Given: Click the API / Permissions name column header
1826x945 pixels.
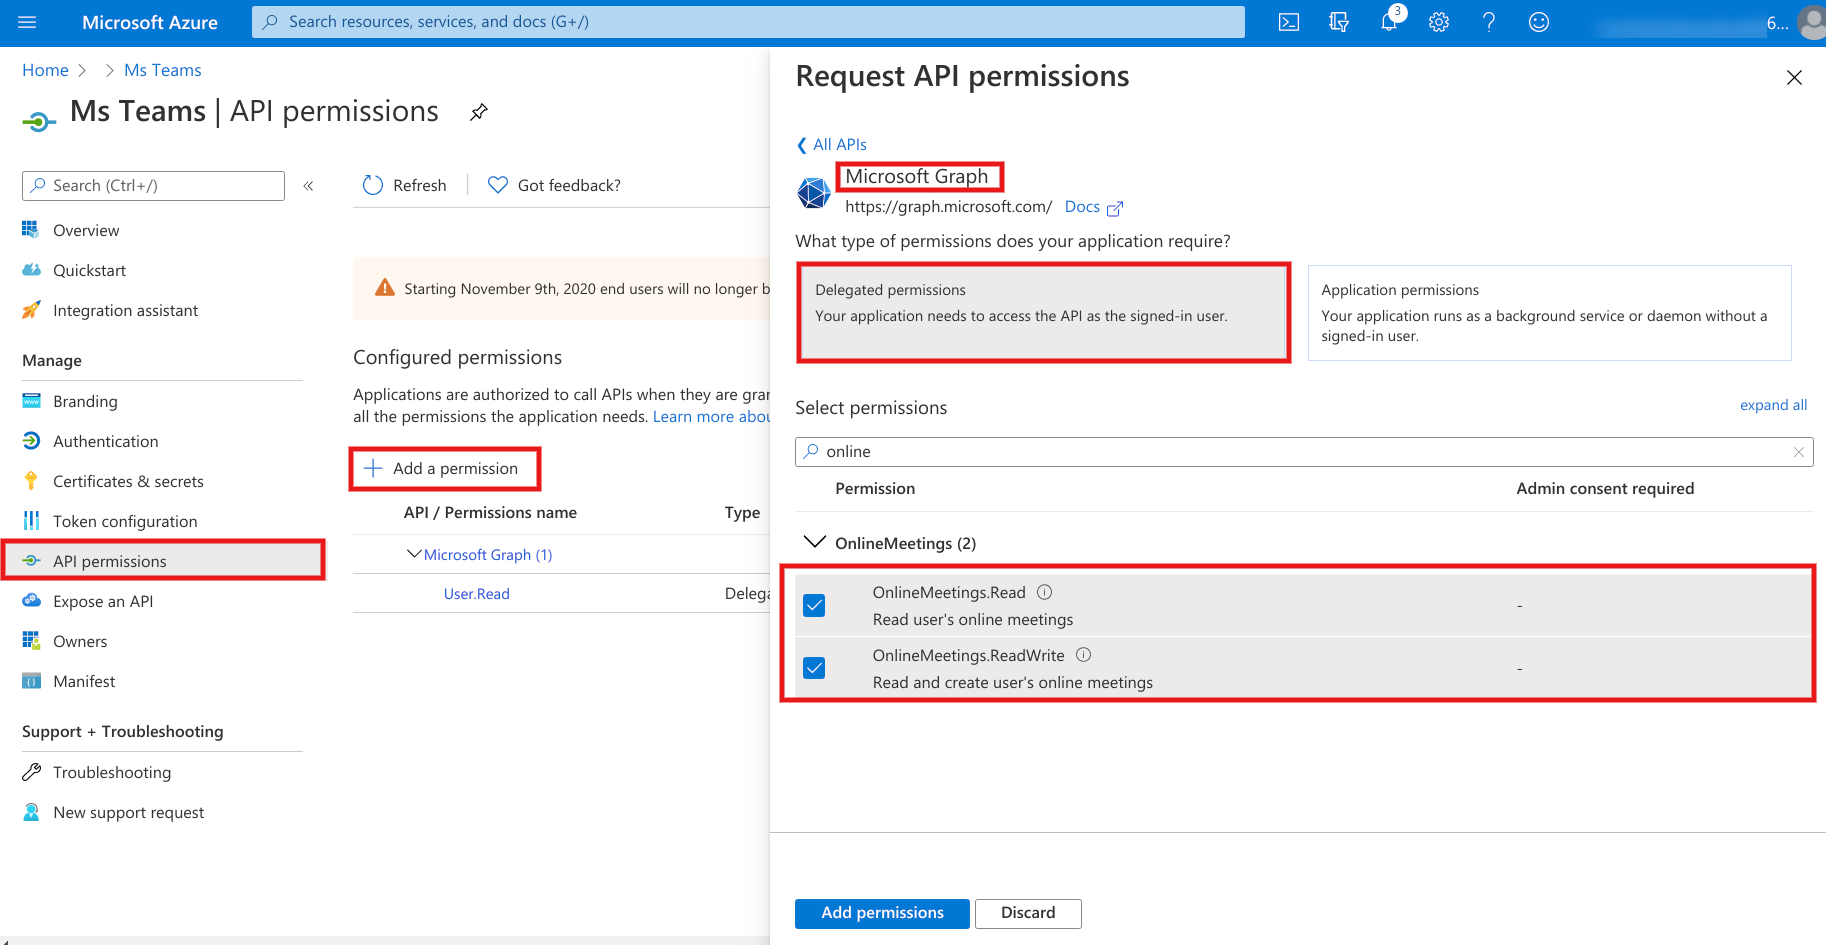Looking at the screenshot, I should pyautogui.click(x=490, y=512).
